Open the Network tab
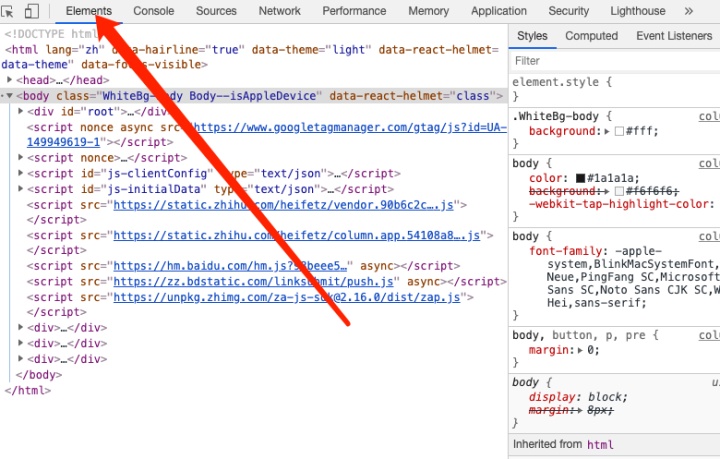The height and width of the screenshot is (459, 720). tap(279, 11)
